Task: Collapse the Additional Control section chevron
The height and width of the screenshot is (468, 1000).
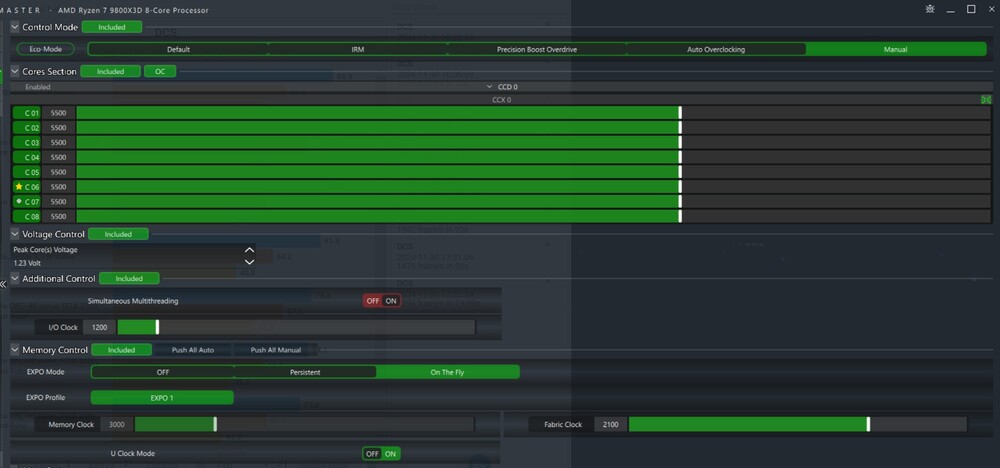Action: [x=15, y=279]
